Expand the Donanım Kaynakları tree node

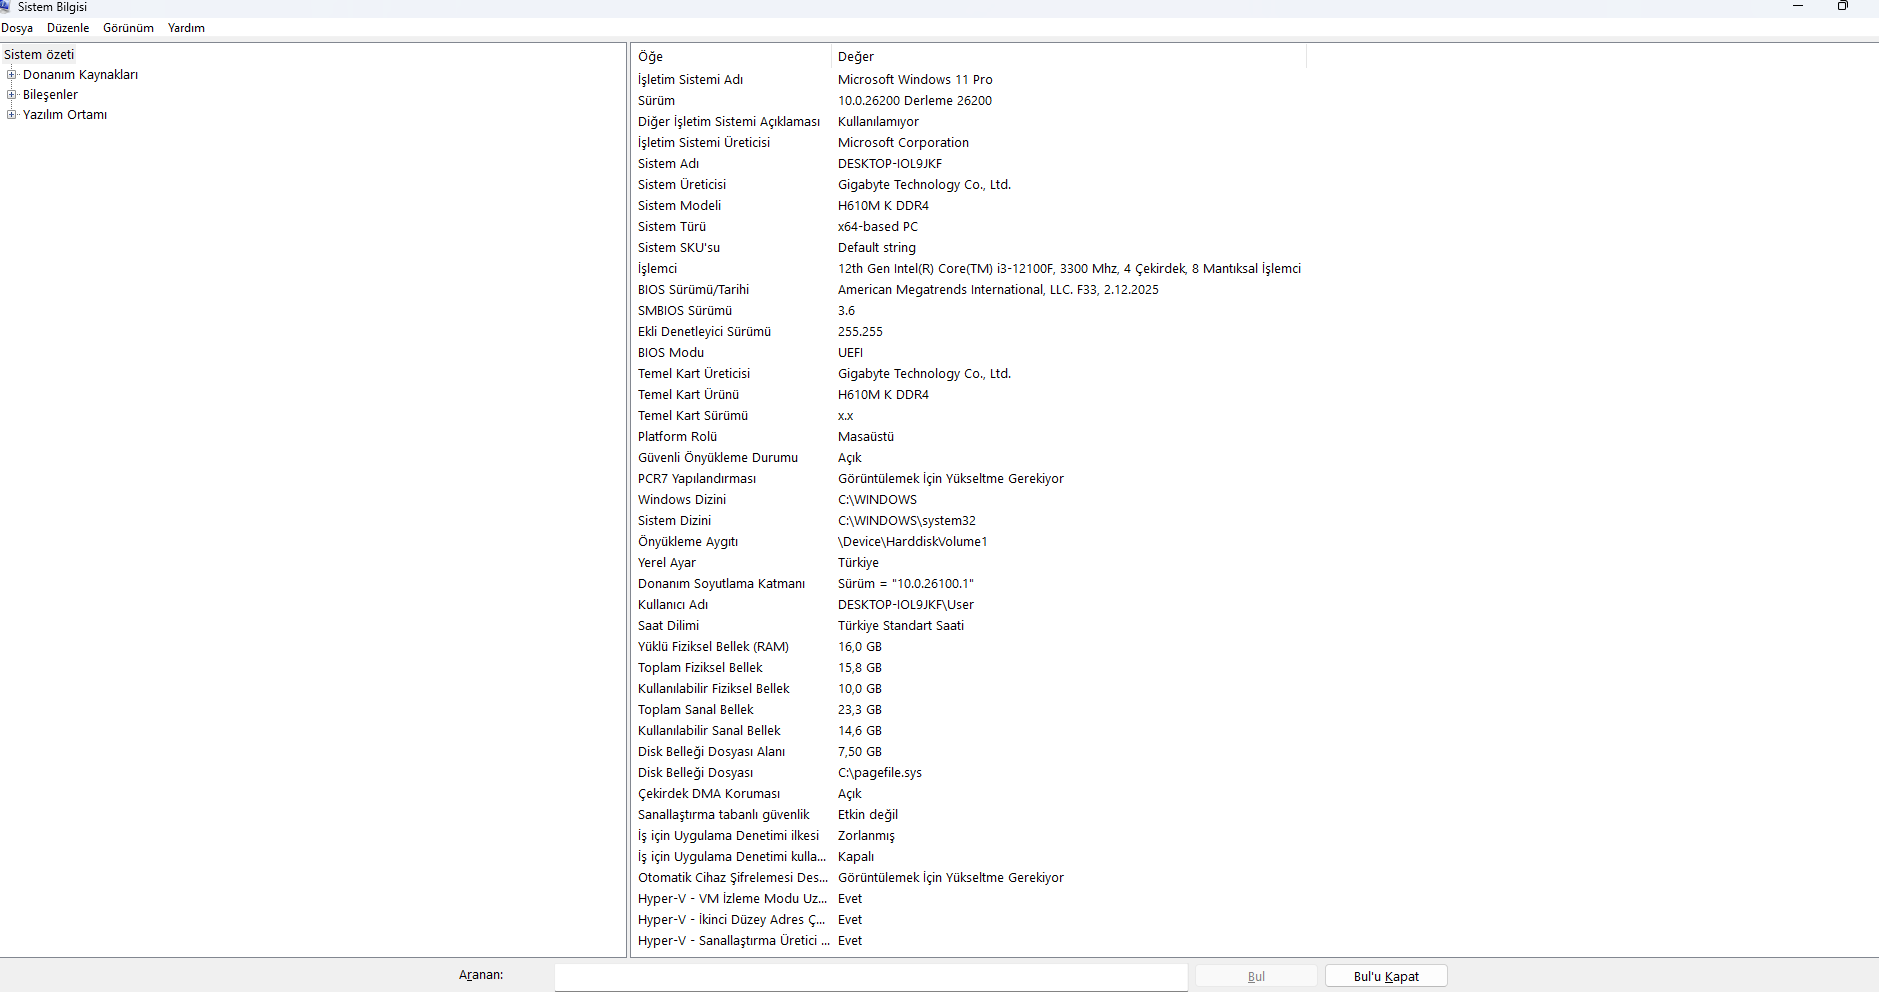pos(12,75)
